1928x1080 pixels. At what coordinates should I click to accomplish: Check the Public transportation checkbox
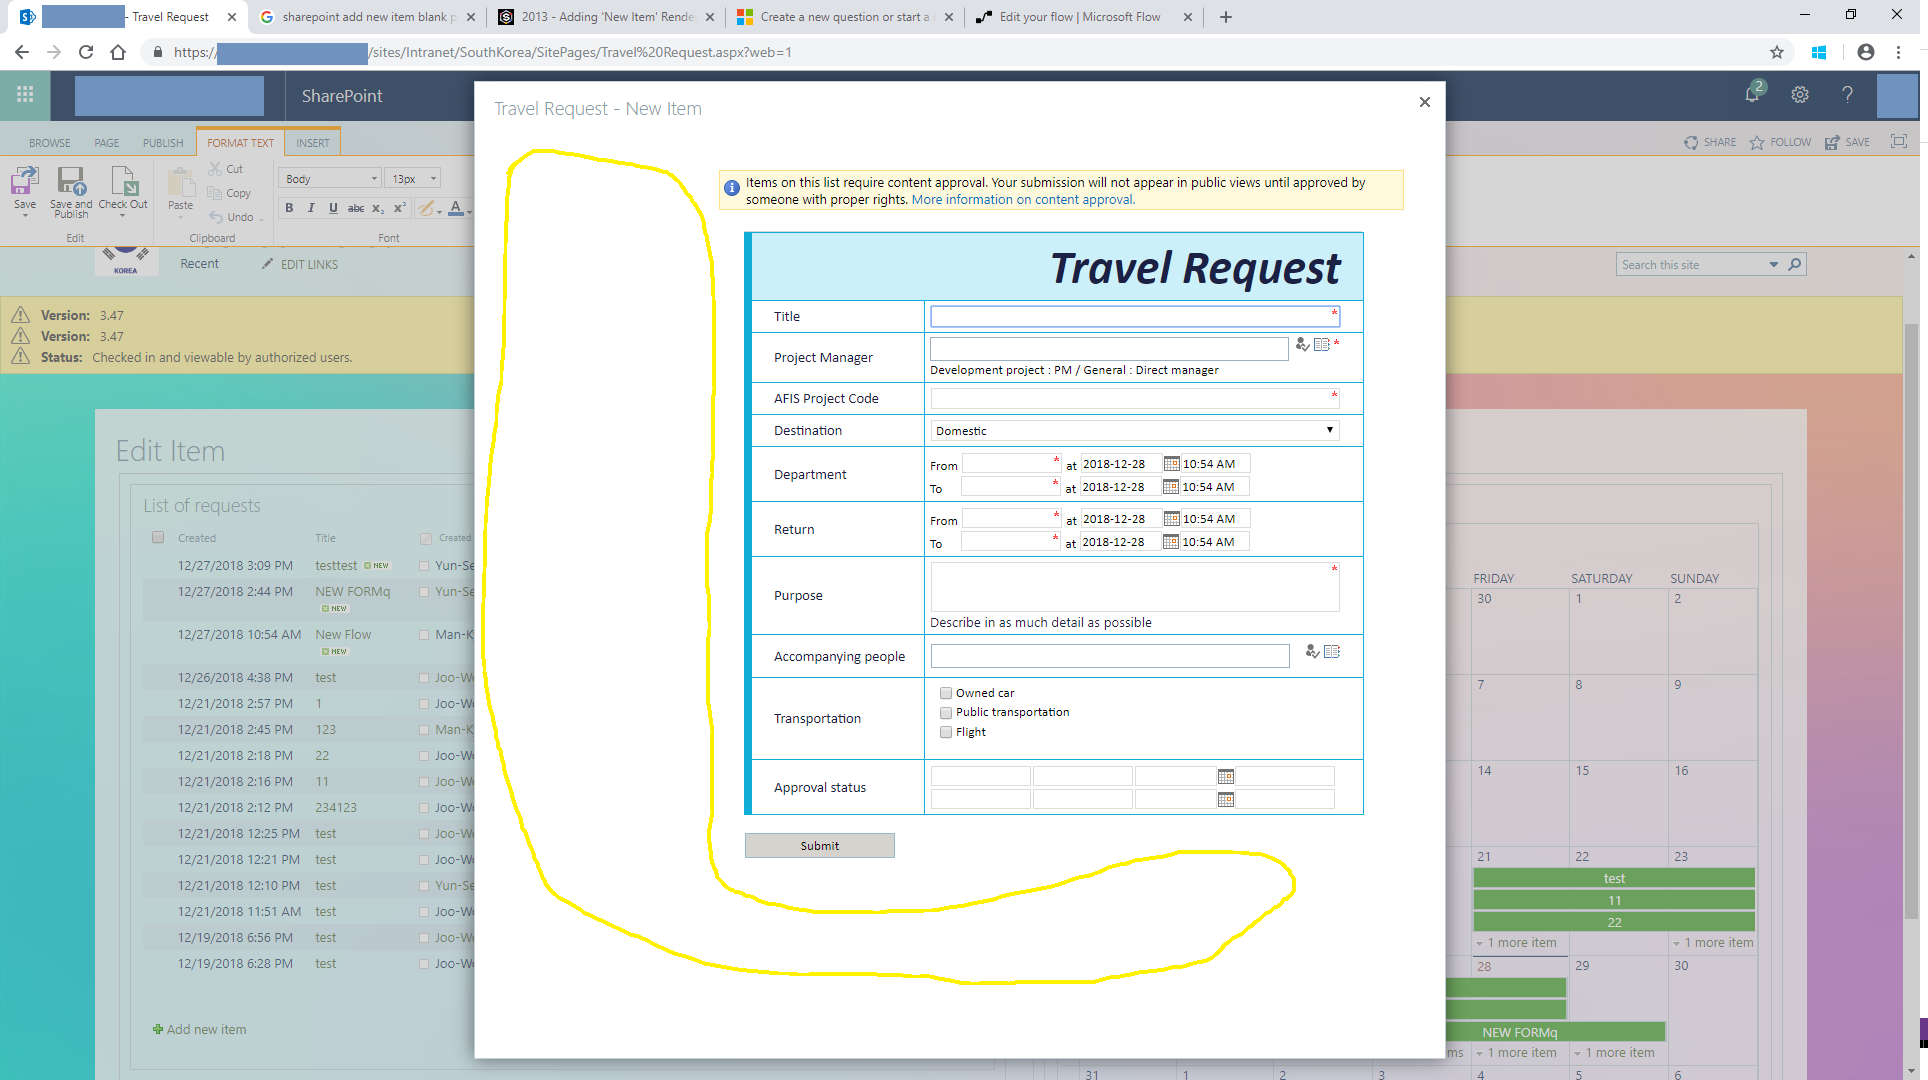click(x=946, y=713)
